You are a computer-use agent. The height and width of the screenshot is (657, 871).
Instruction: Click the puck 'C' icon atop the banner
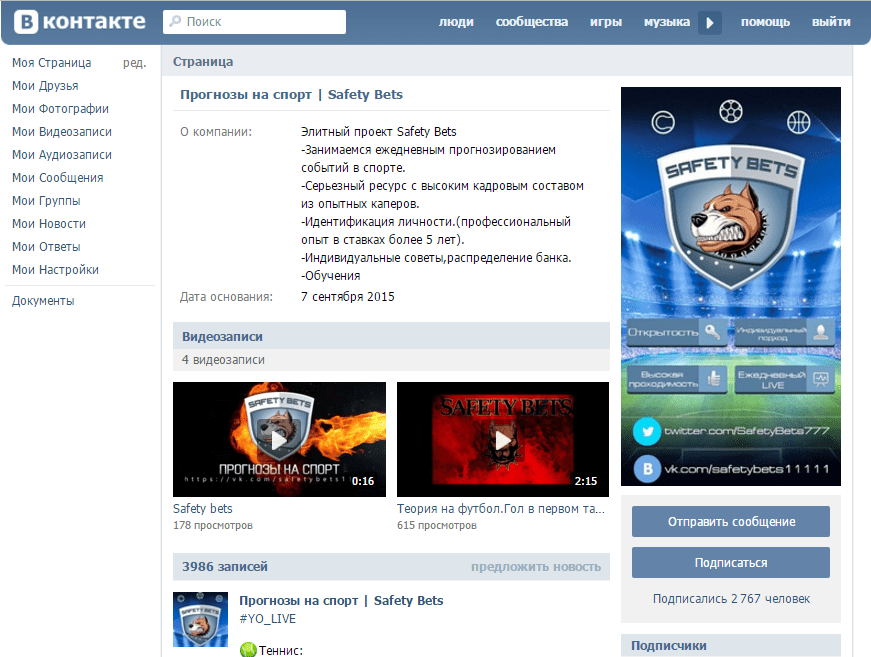click(663, 122)
